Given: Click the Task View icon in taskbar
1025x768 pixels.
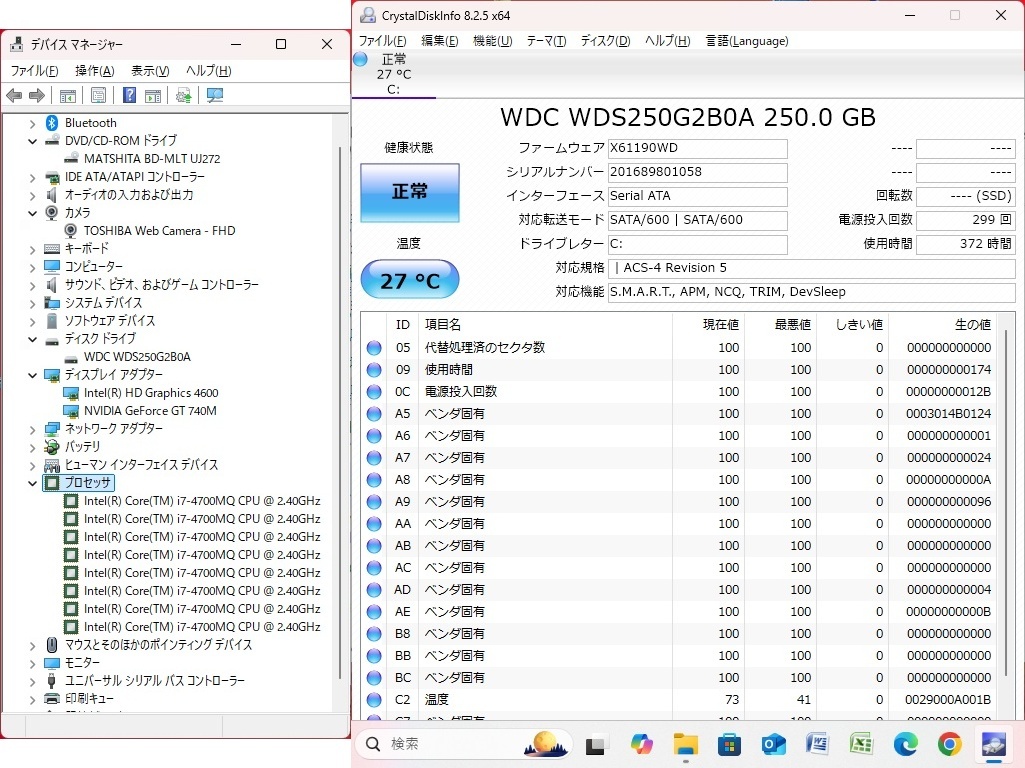Looking at the screenshot, I should [x=597, y=744].
